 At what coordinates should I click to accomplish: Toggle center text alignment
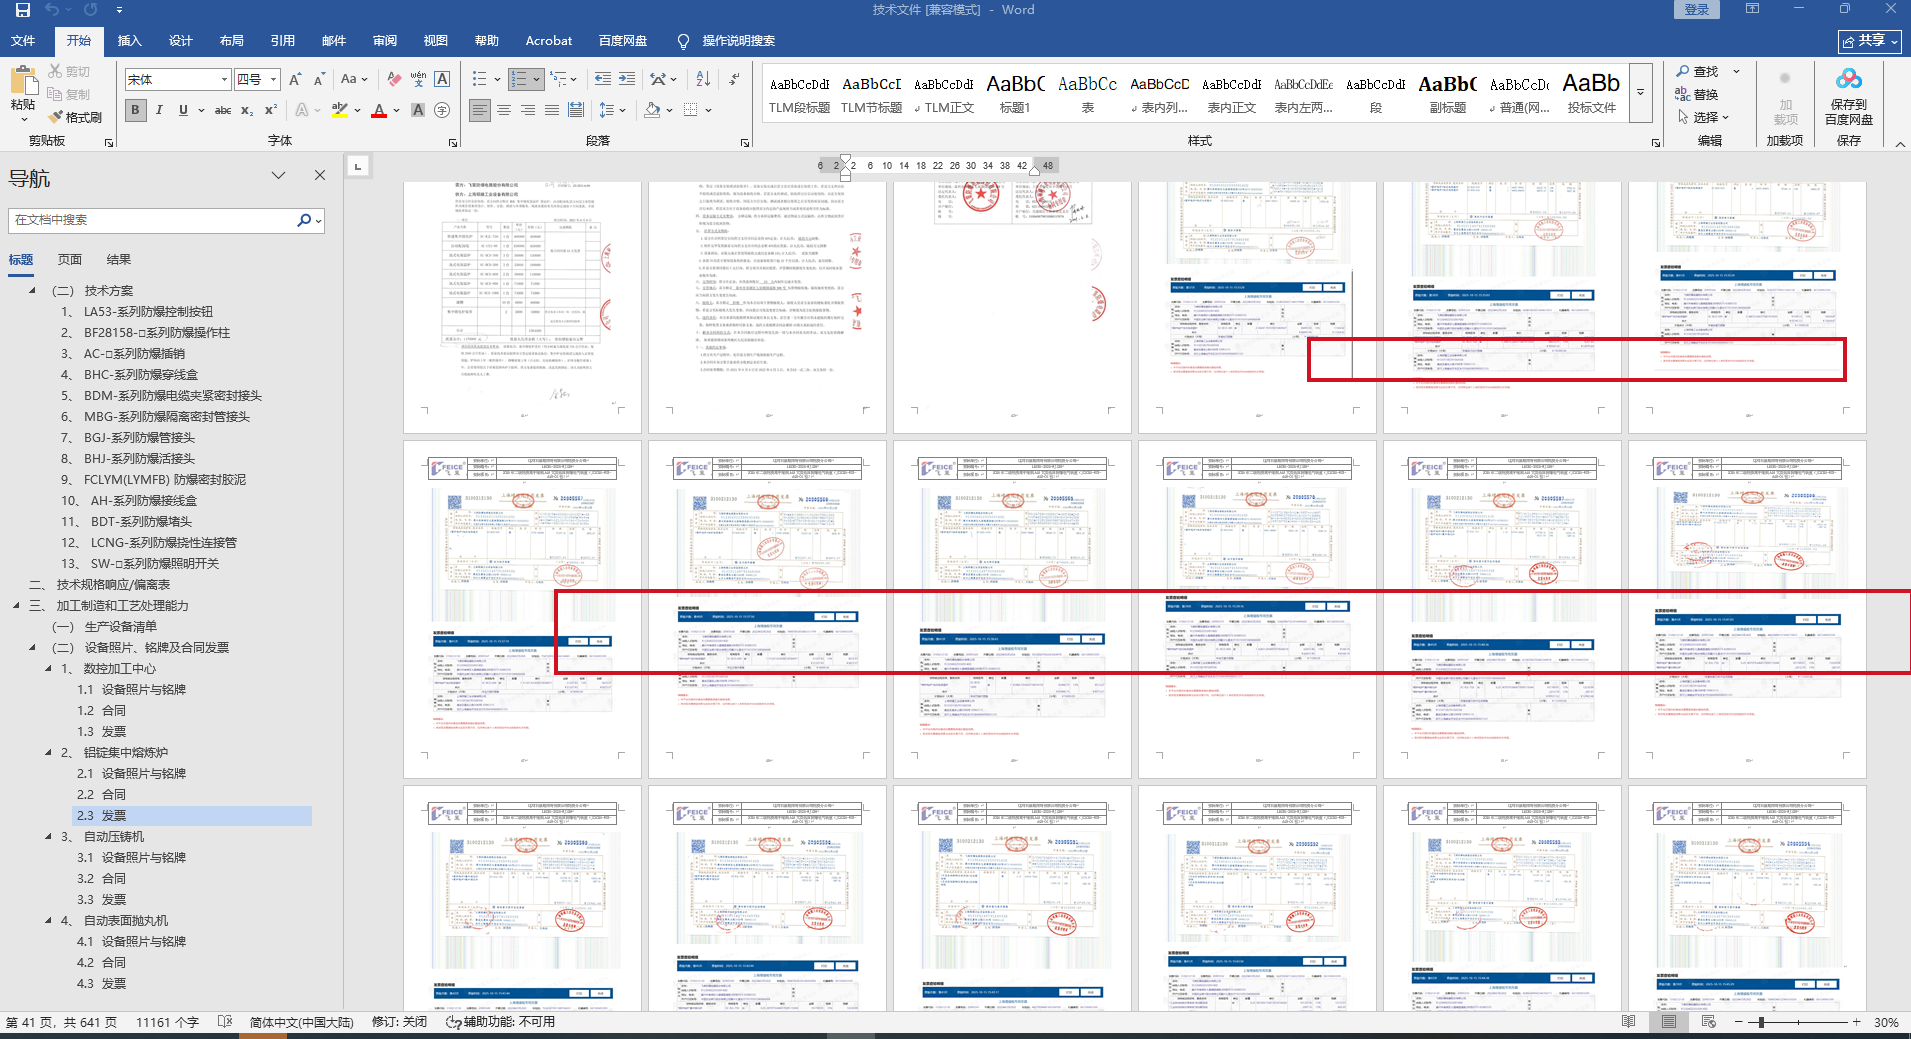click(504, 110)
